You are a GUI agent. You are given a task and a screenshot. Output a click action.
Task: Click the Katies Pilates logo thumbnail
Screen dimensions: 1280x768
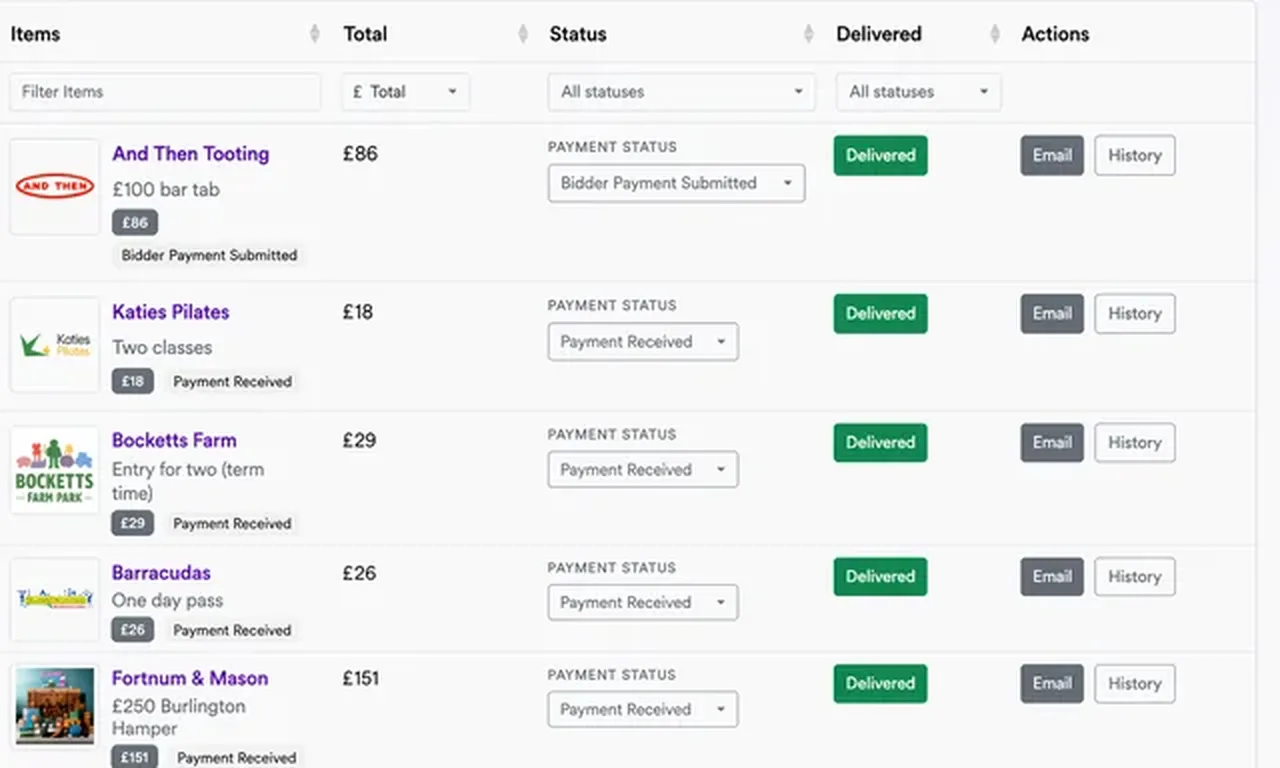55,345
